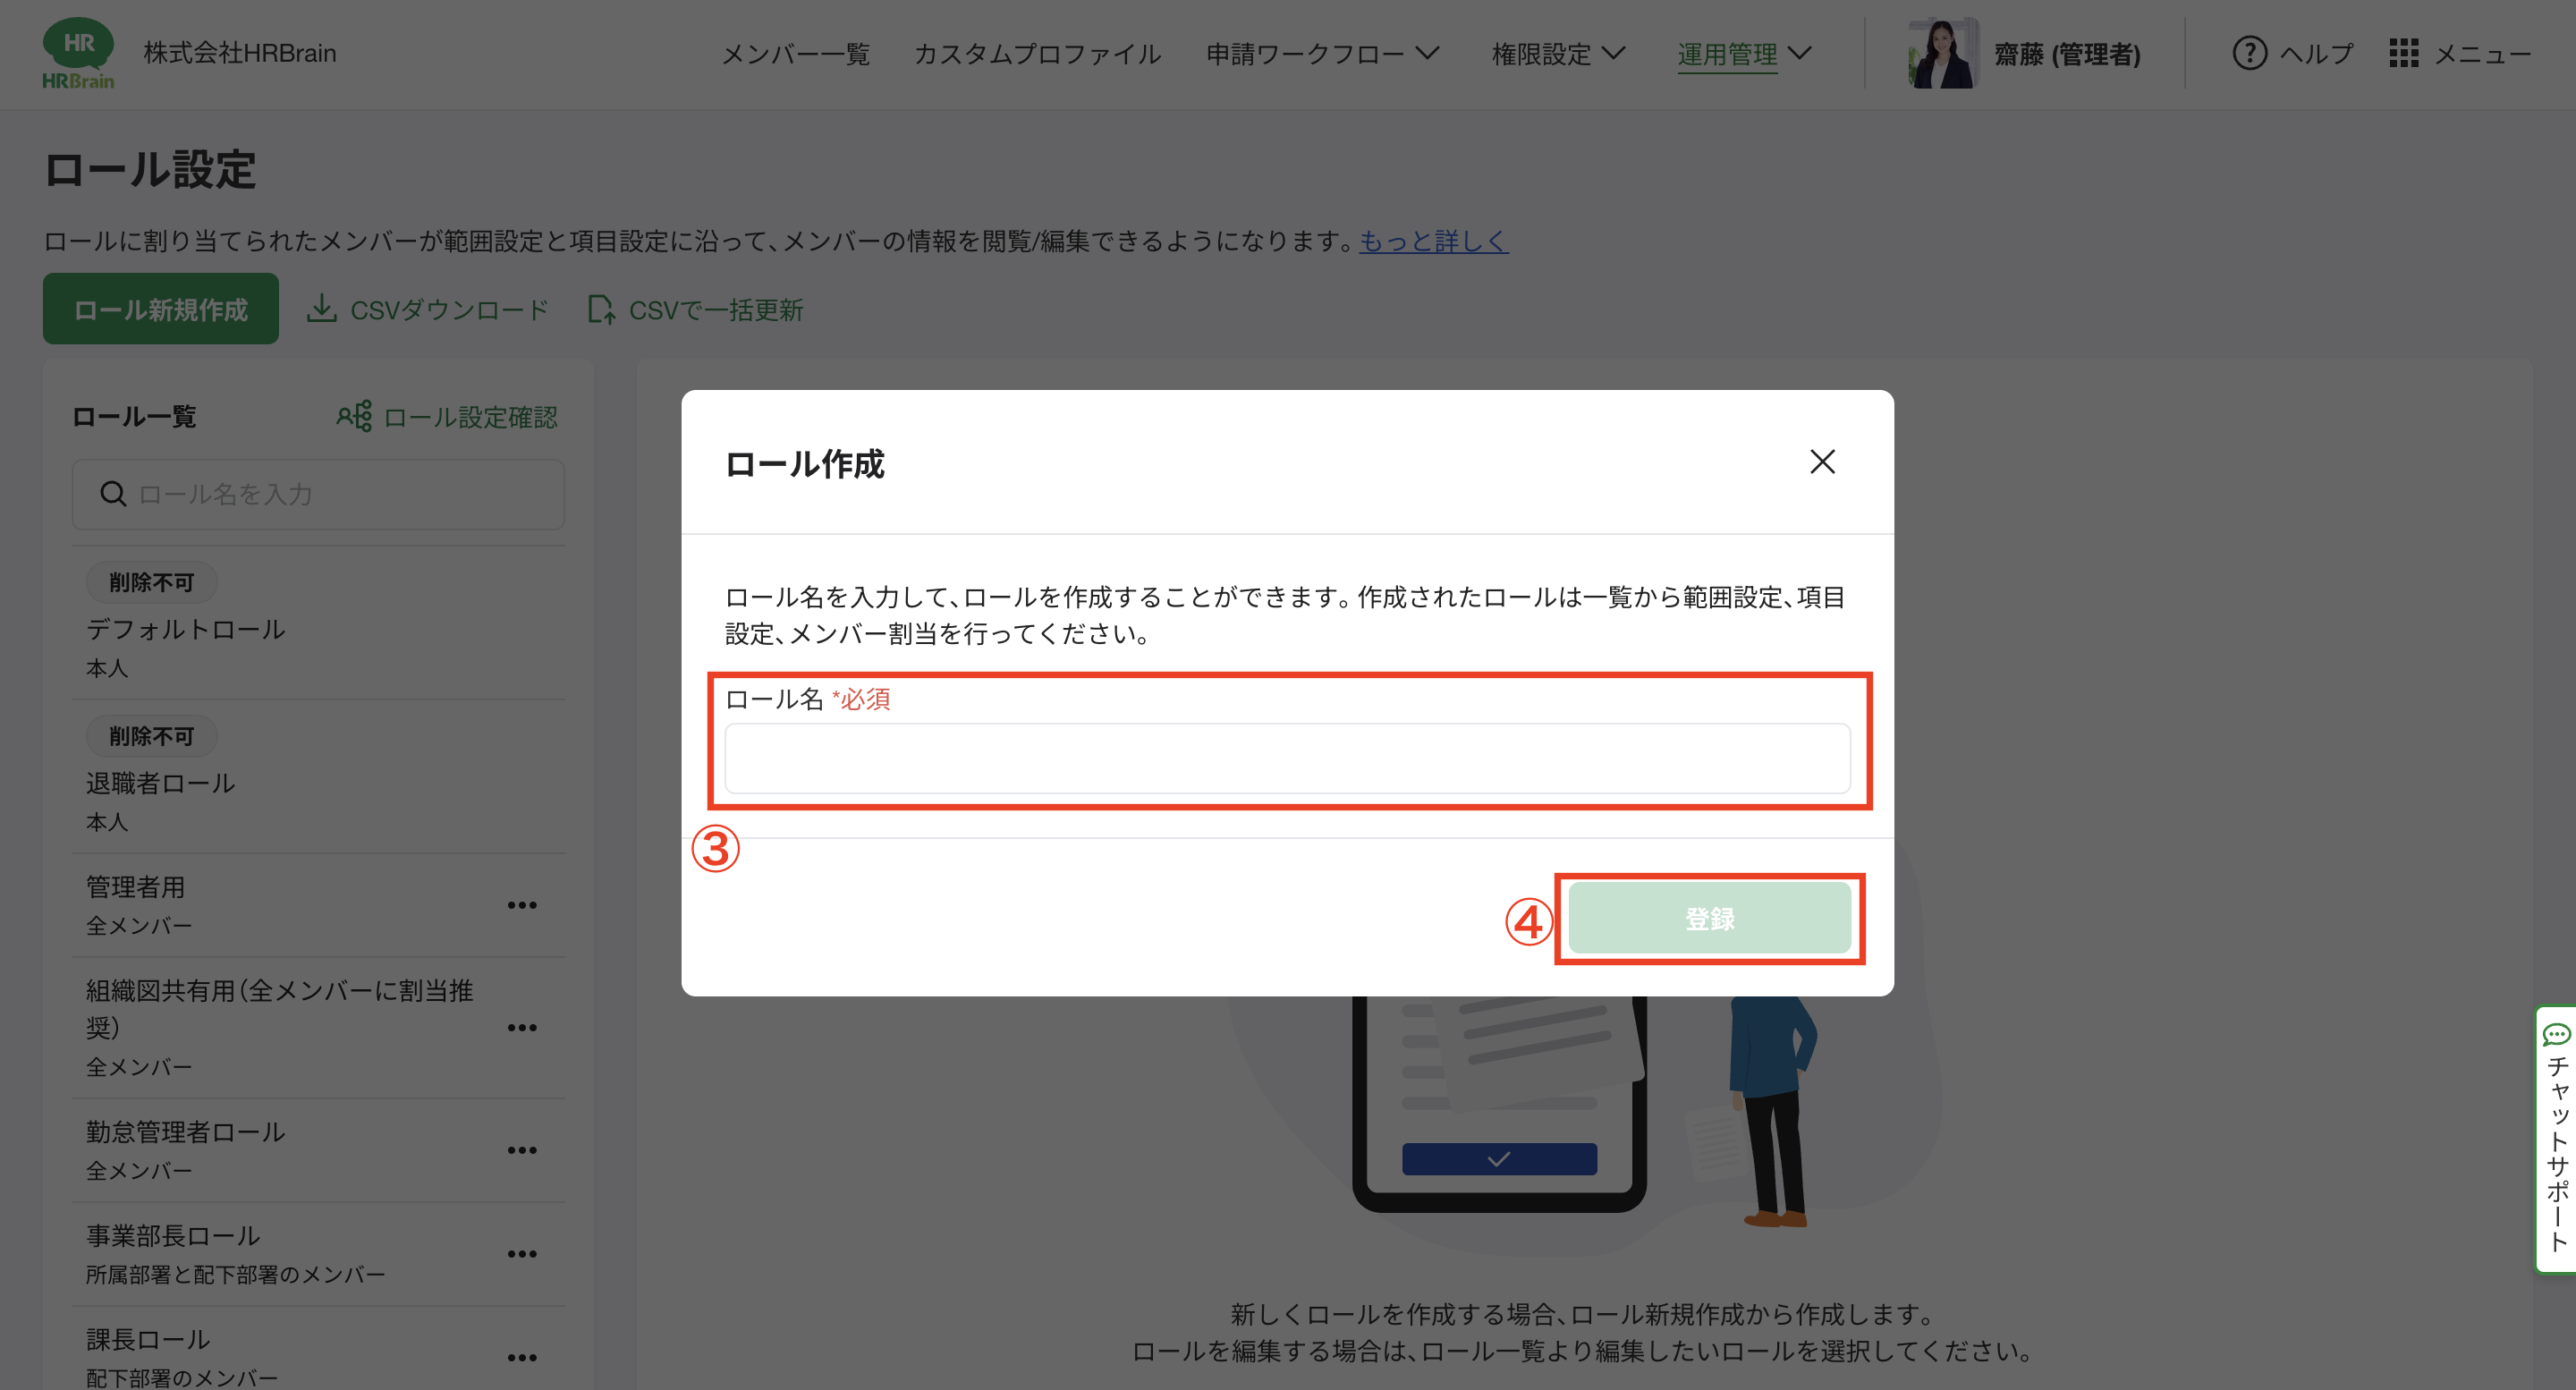Screen dimensions: 2576x1390
Task: Click the 株式会社HRBrain company name
Action: (x=240, y=53)
